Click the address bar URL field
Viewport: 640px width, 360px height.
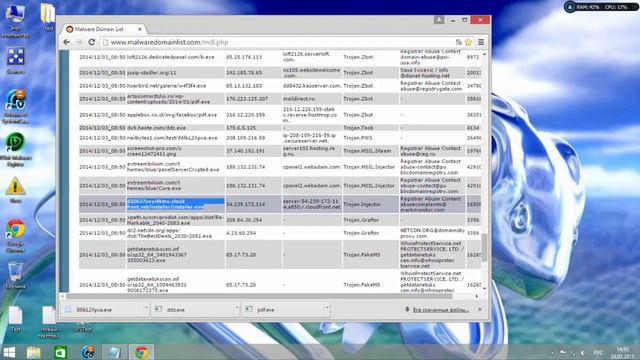[x=278, y=42]
